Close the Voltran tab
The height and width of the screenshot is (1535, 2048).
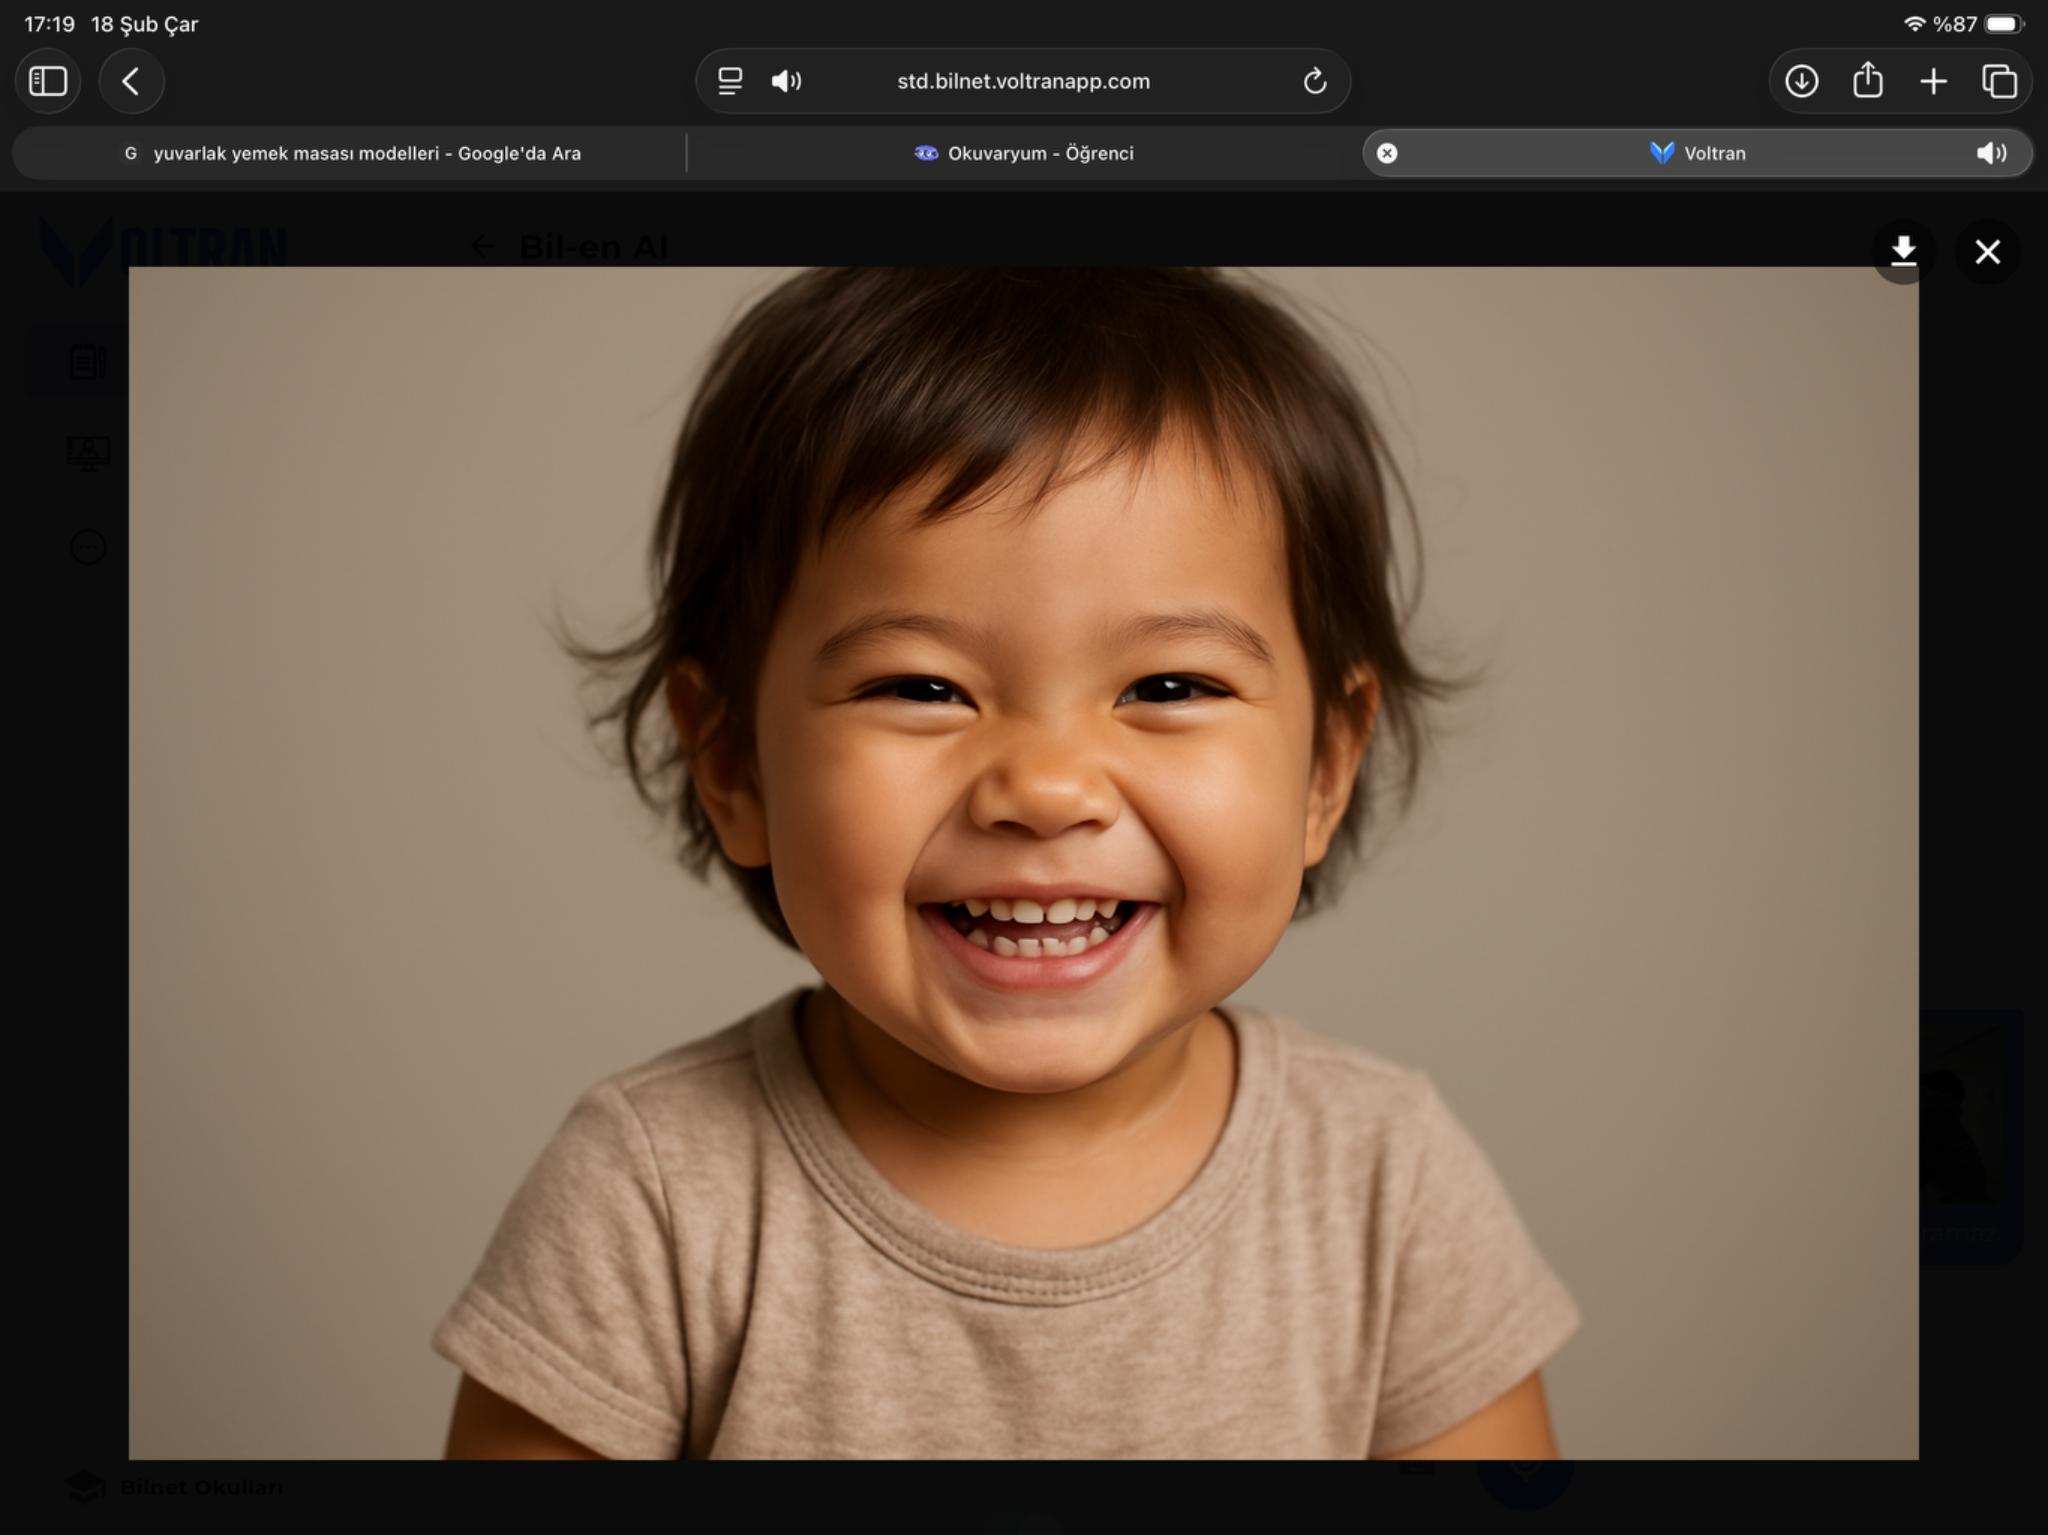(1387, 153)
